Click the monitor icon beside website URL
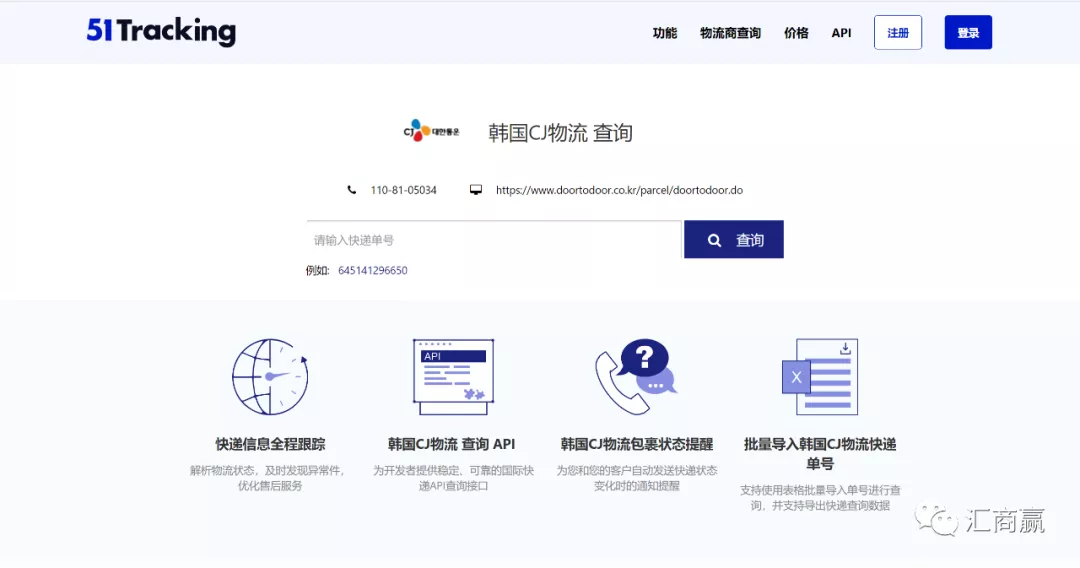1080x568 pixels. tap(476, 190)
